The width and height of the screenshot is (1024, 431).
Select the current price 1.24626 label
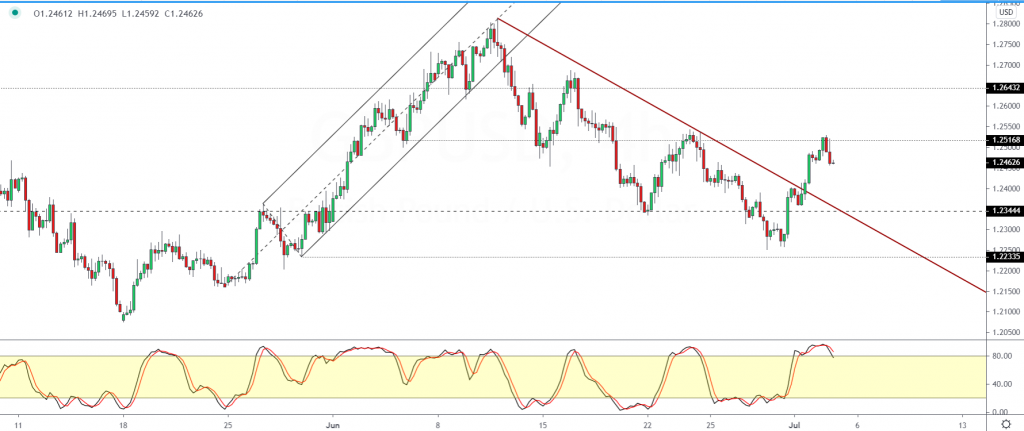(1005, 162)
